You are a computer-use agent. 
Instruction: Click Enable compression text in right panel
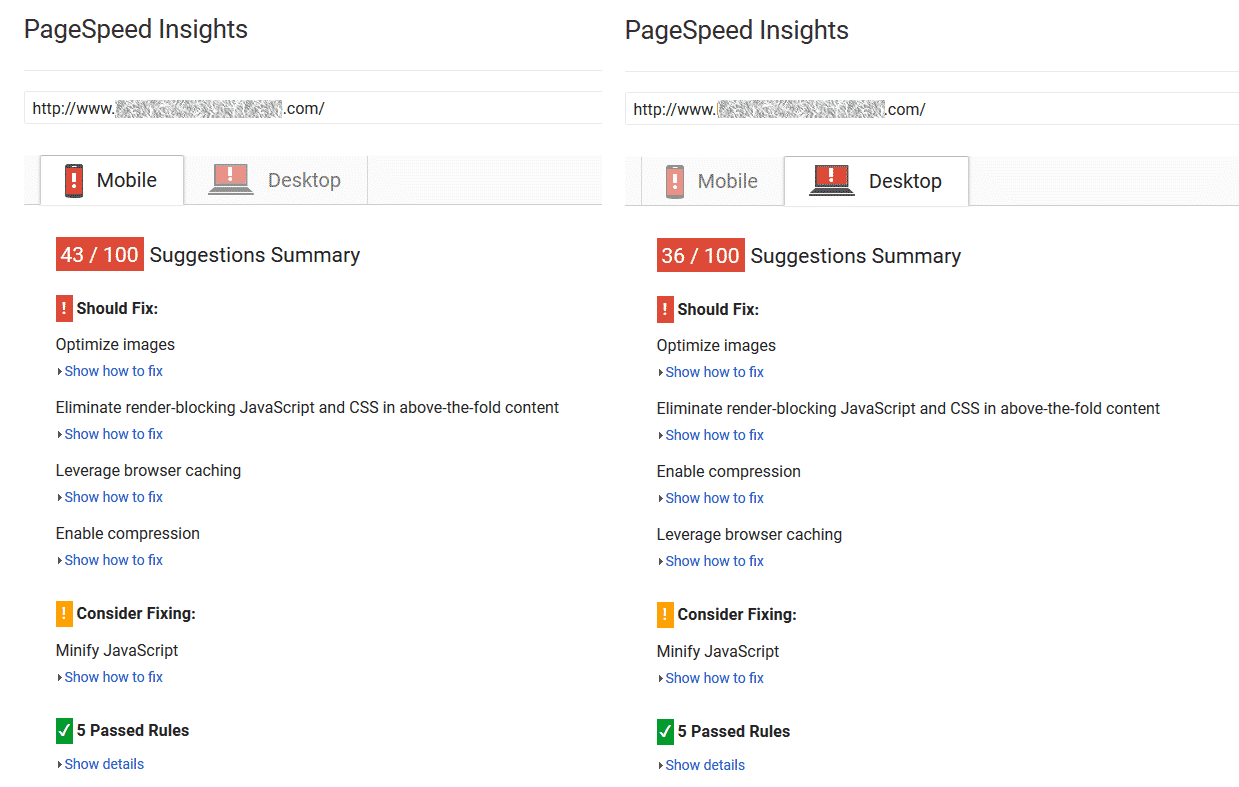pyautogui.click(x=729, y=472)
